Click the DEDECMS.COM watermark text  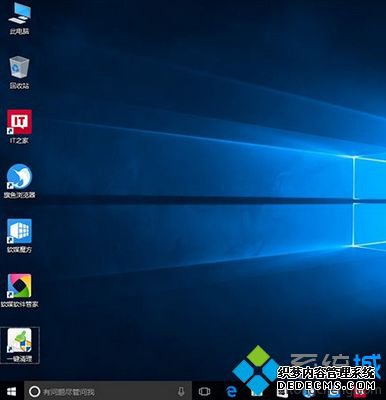(326, 386)
